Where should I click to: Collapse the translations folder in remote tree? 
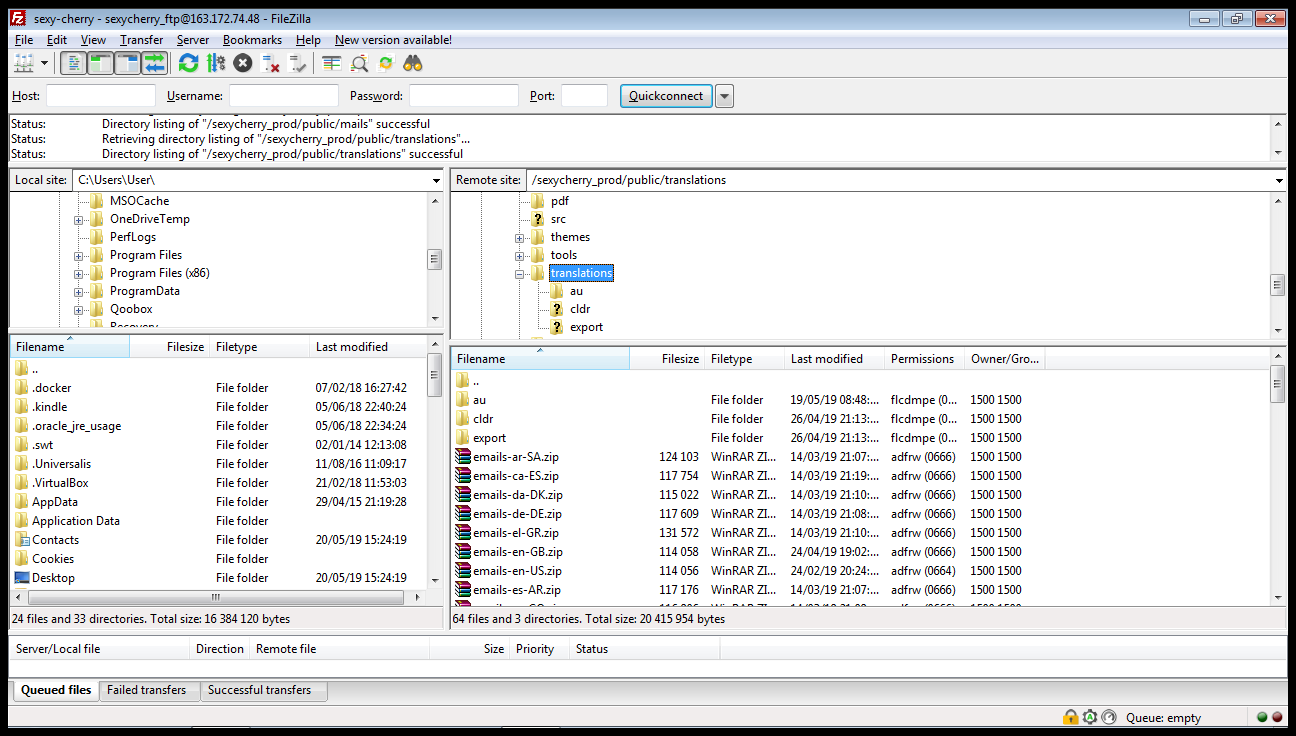click(x=520, y=274)
